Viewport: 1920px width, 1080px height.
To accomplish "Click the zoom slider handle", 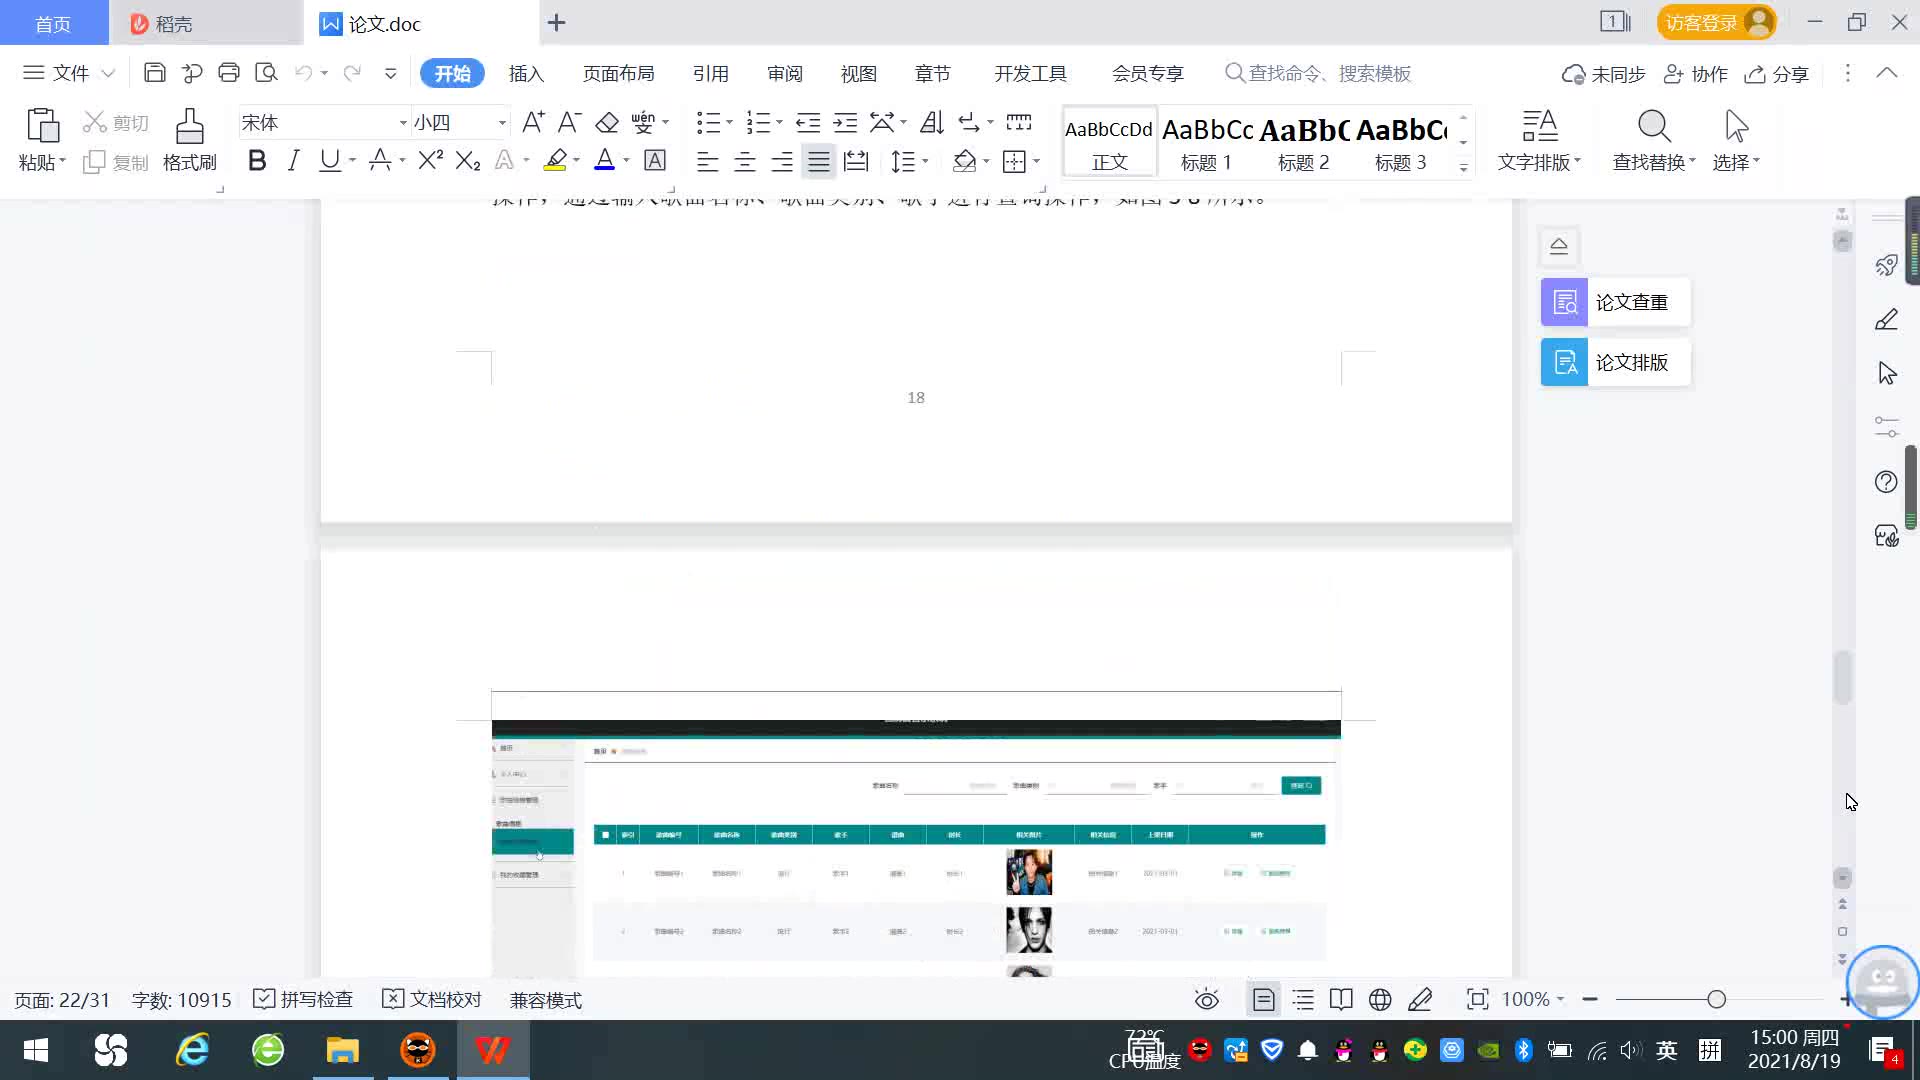I will pos(1717,999).
